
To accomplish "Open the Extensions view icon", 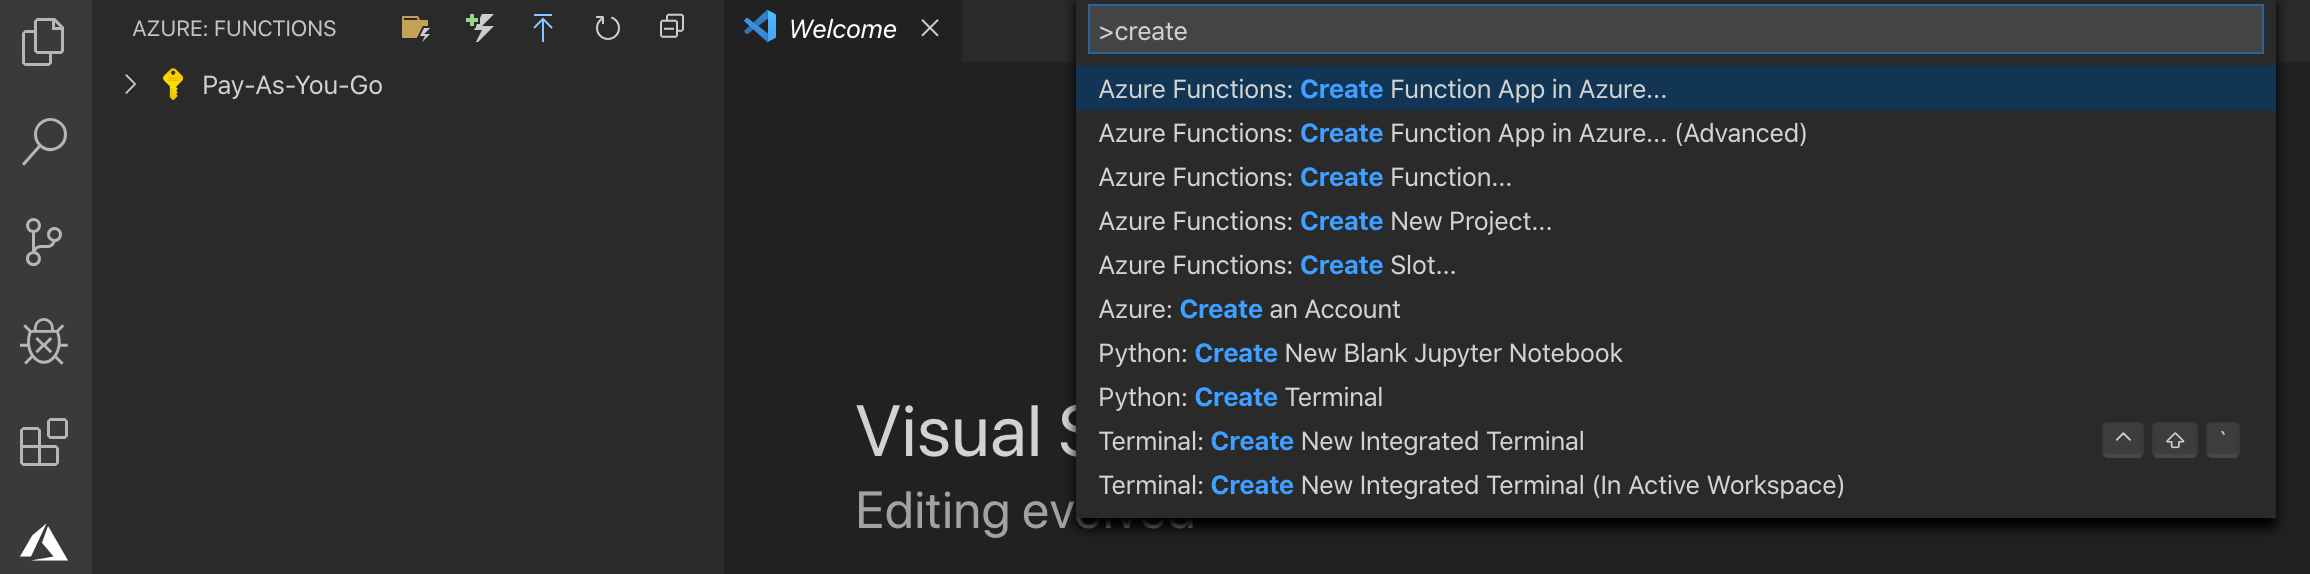I will (x=43, y=442).
